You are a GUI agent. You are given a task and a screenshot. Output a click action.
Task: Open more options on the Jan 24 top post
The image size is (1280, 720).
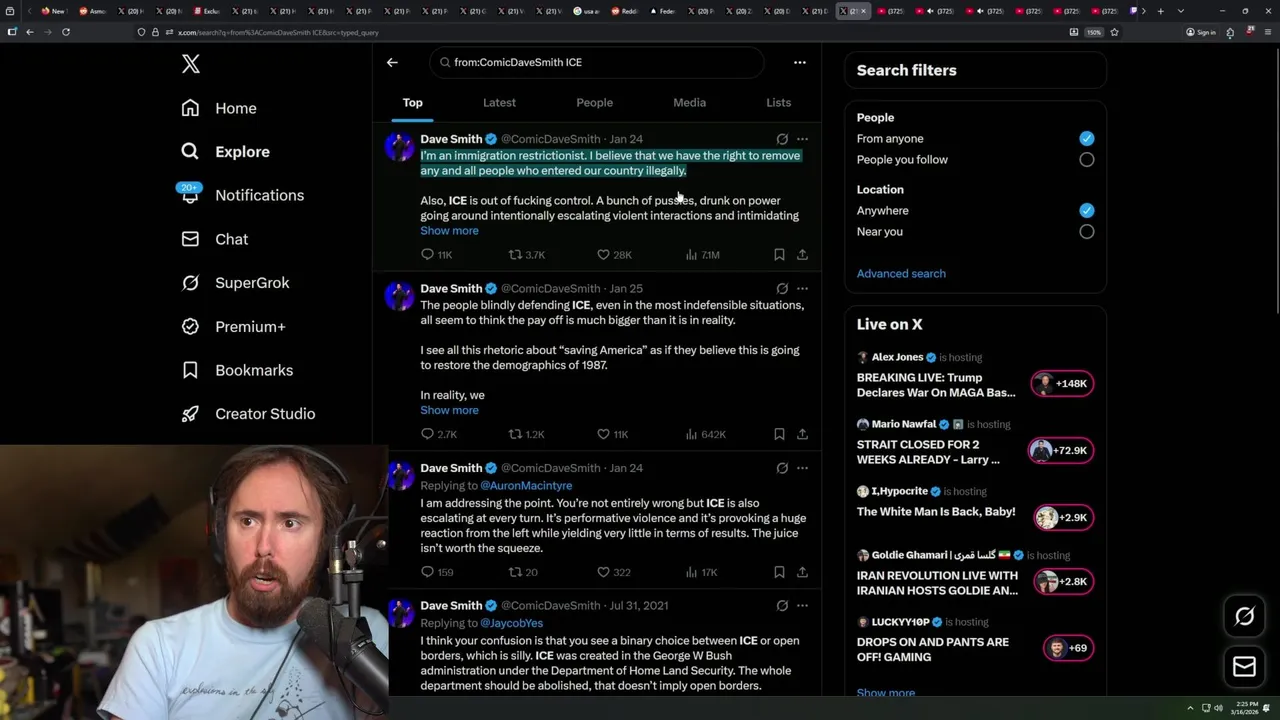pyautogui.click(x=802, y=139)
